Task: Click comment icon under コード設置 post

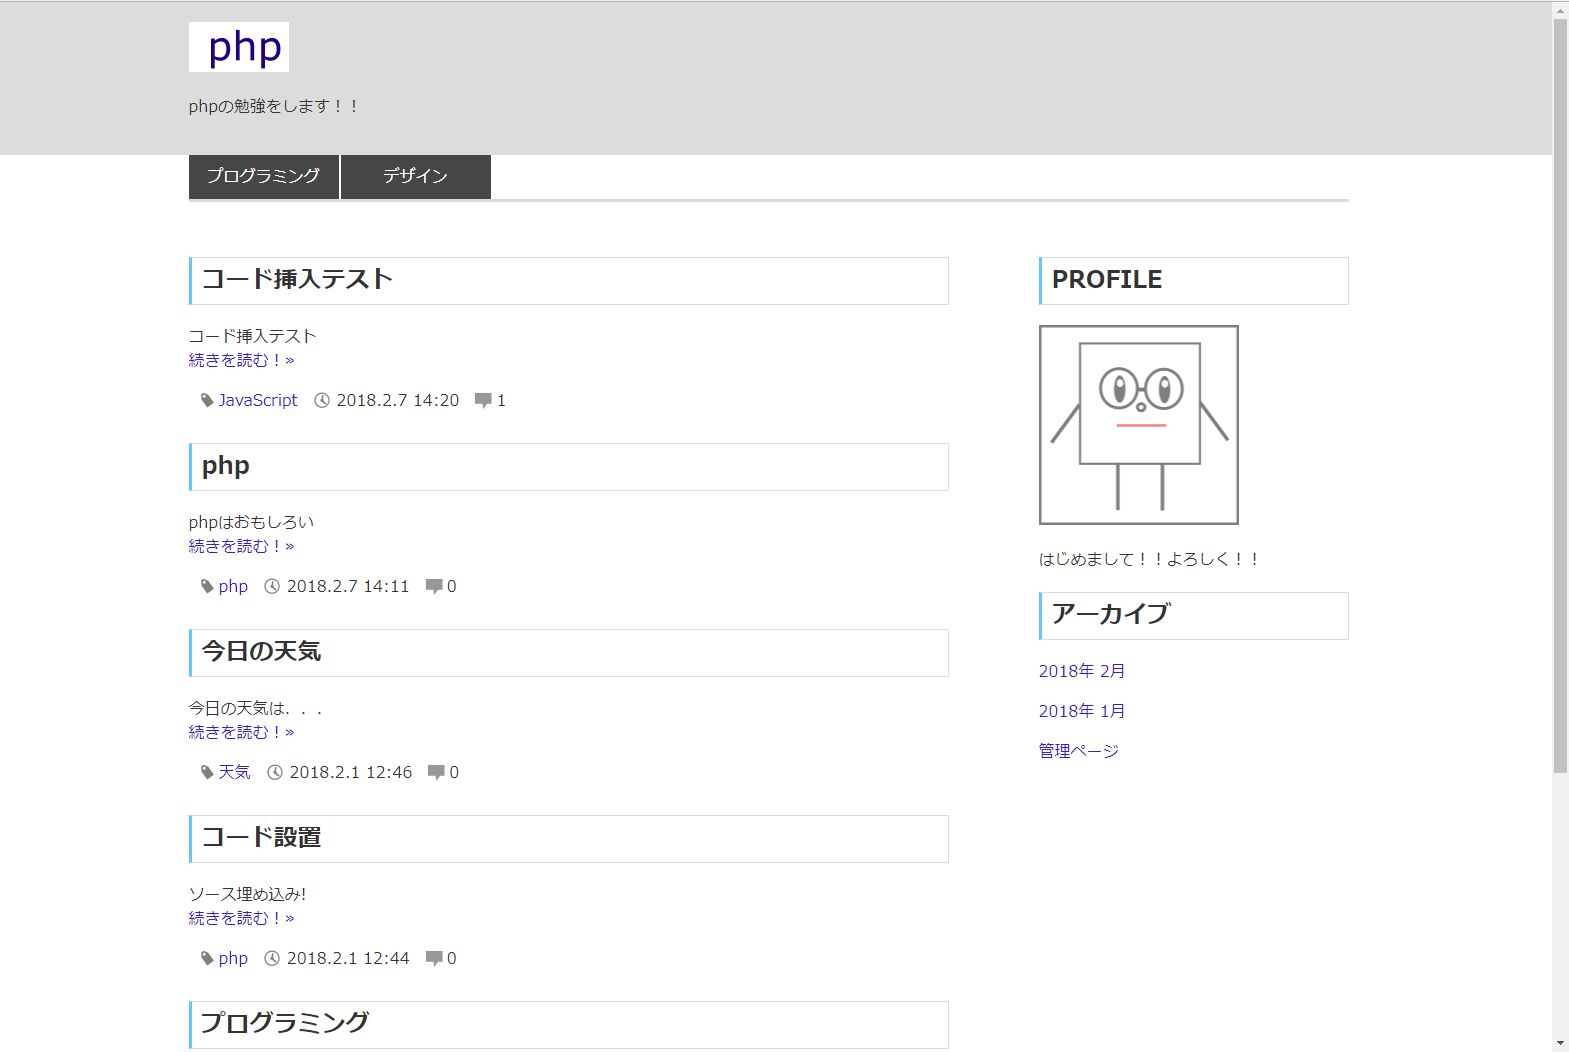Action: point(434,958)
